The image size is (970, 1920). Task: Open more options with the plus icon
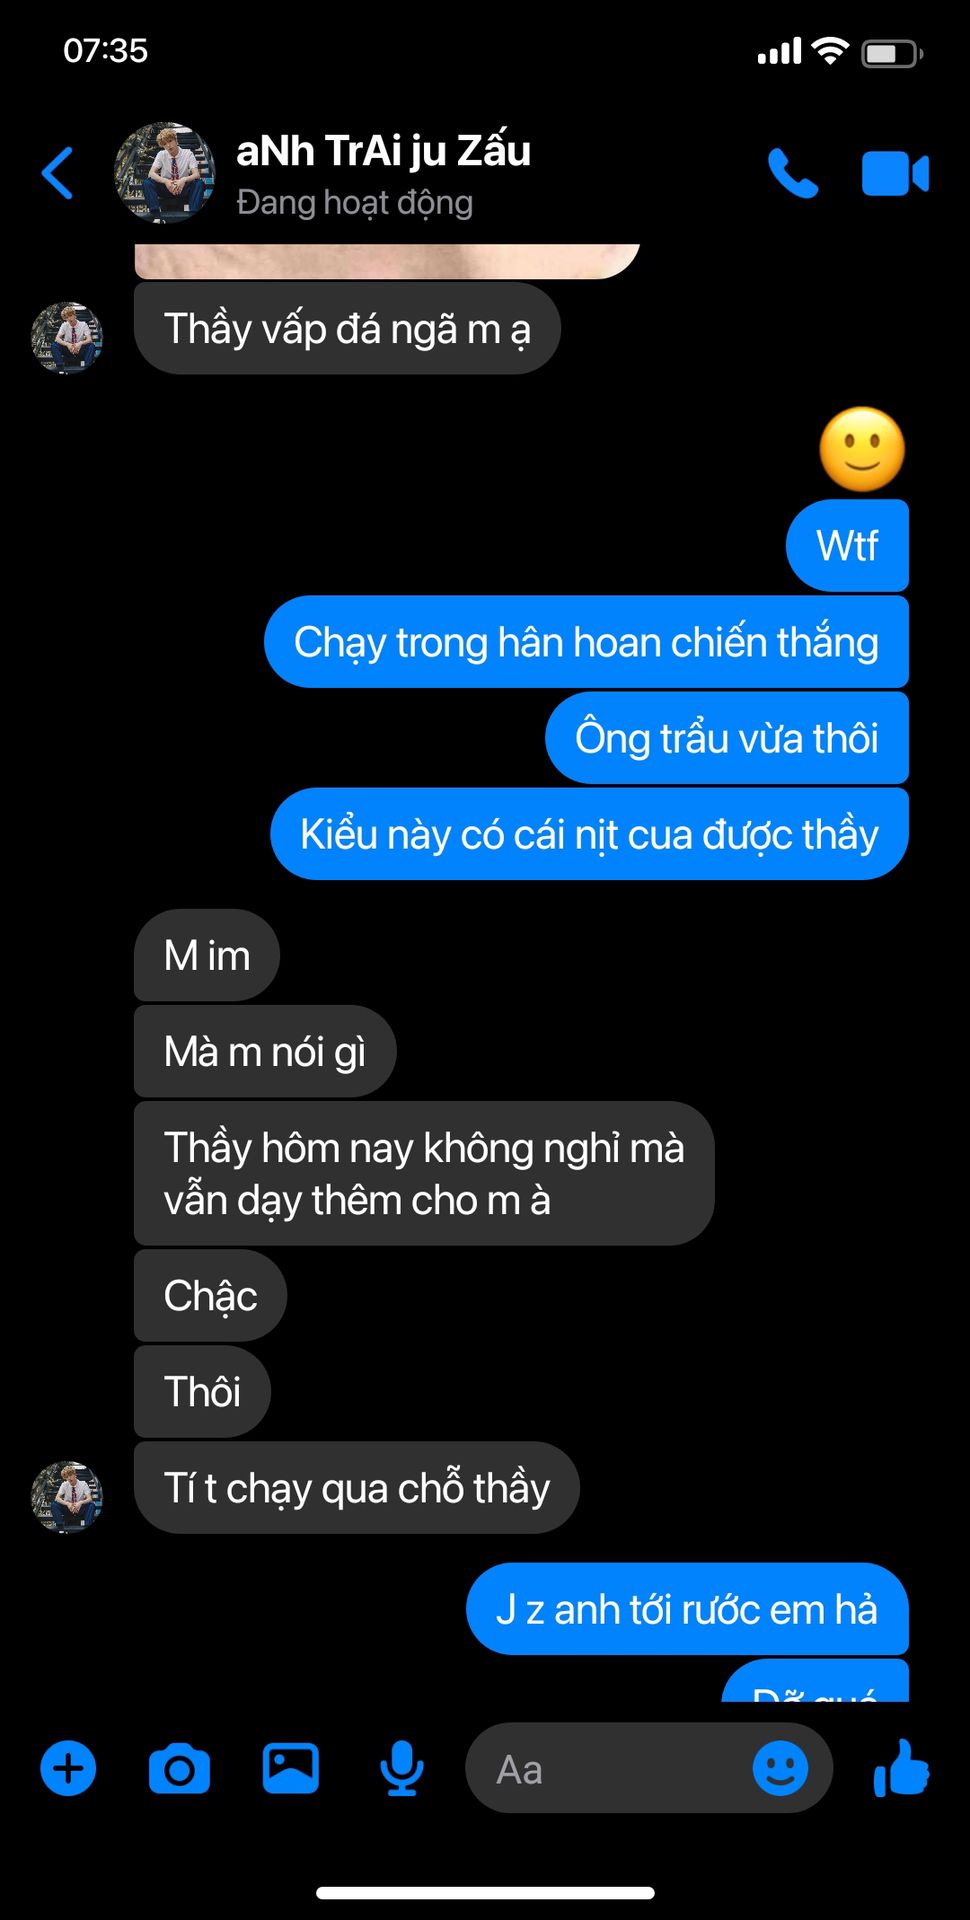[x=68, y=1768]
